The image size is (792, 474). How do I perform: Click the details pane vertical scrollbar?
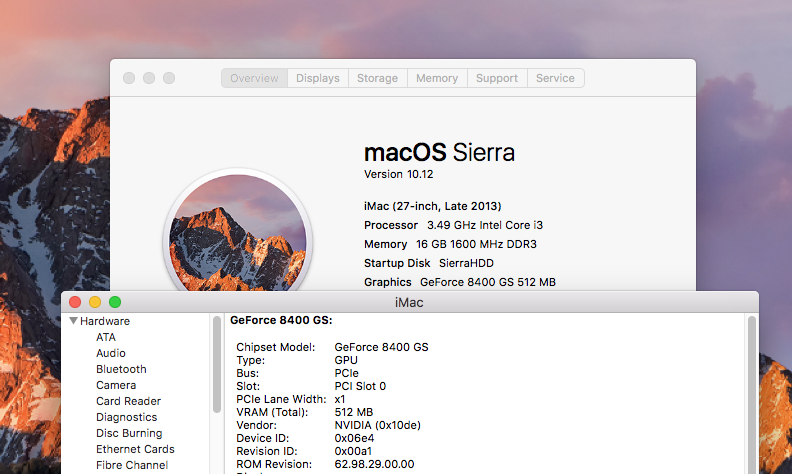tap(752, 394)
